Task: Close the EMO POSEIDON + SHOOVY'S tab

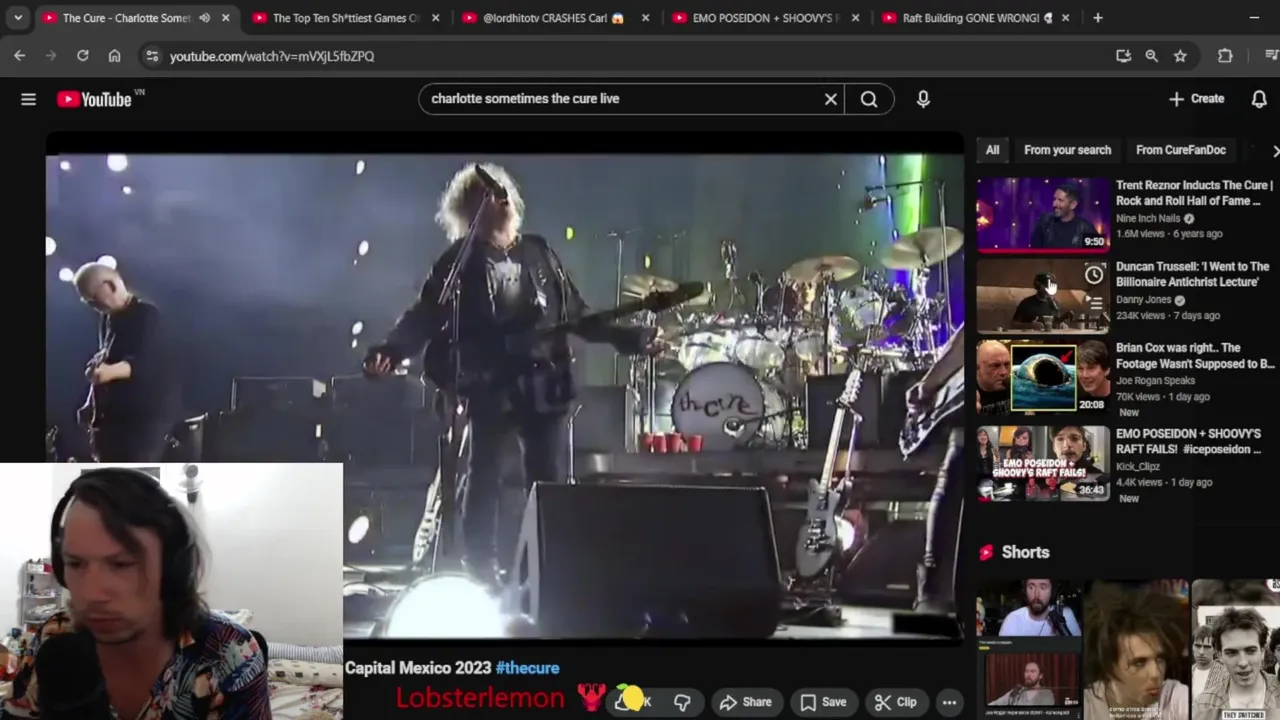Action: coord(855,18)
